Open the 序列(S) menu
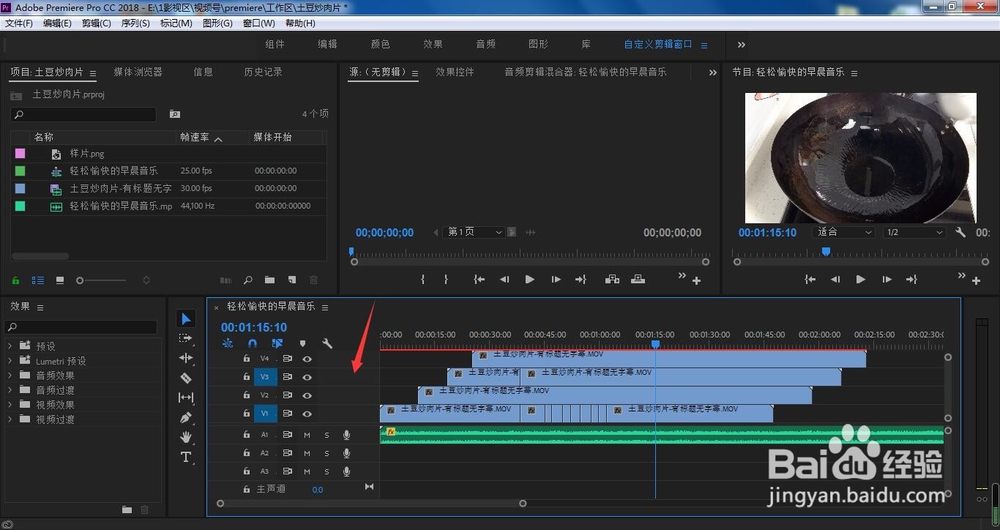Screen dimensions: 1000x530 [x=135, y=23]
